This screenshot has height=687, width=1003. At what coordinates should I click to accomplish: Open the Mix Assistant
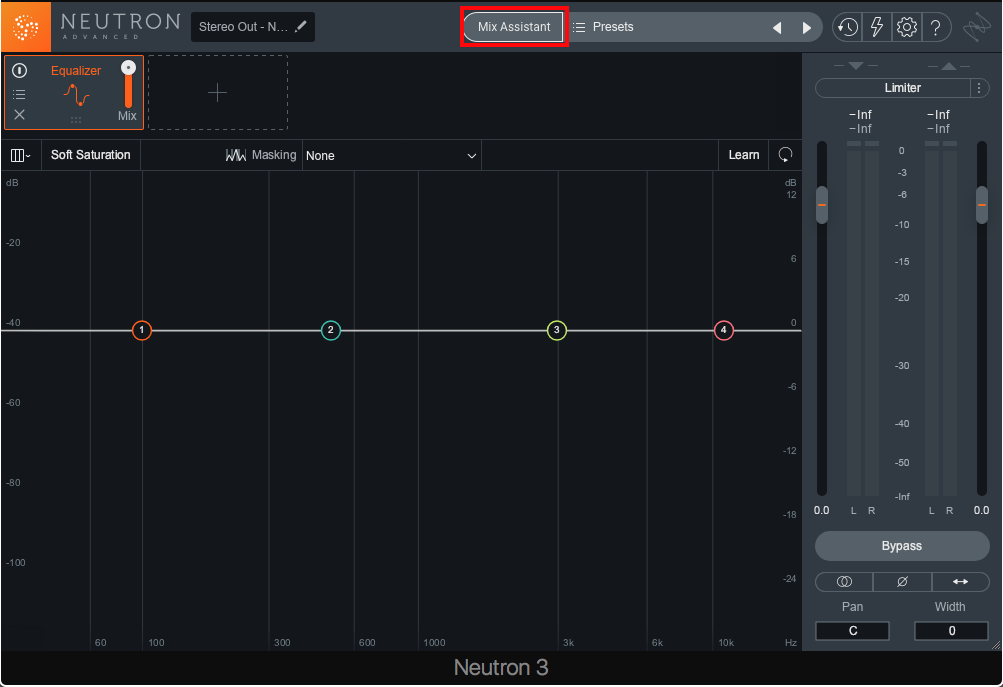click(x=514, y=27)
